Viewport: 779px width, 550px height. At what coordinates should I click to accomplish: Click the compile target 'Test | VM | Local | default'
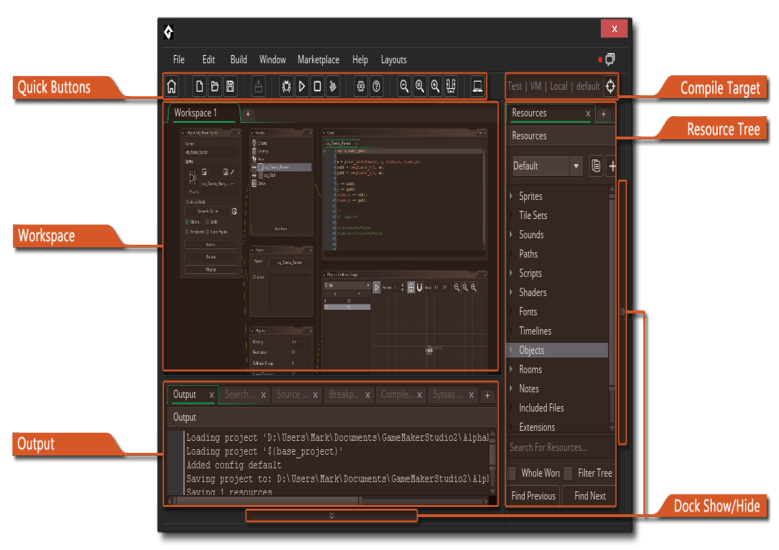coord(553,86)
